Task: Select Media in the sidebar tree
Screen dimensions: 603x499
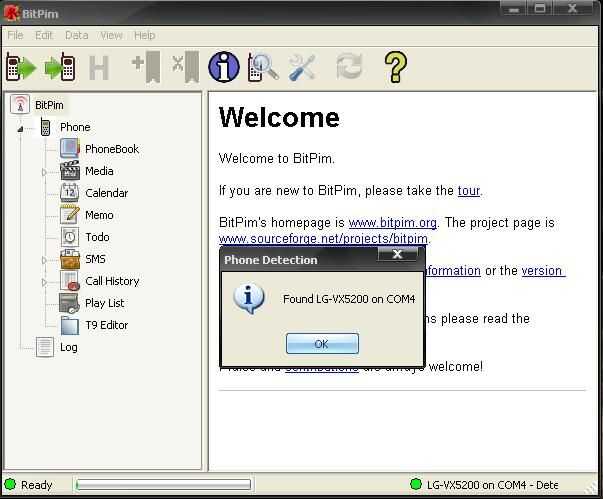Action: 99,171
